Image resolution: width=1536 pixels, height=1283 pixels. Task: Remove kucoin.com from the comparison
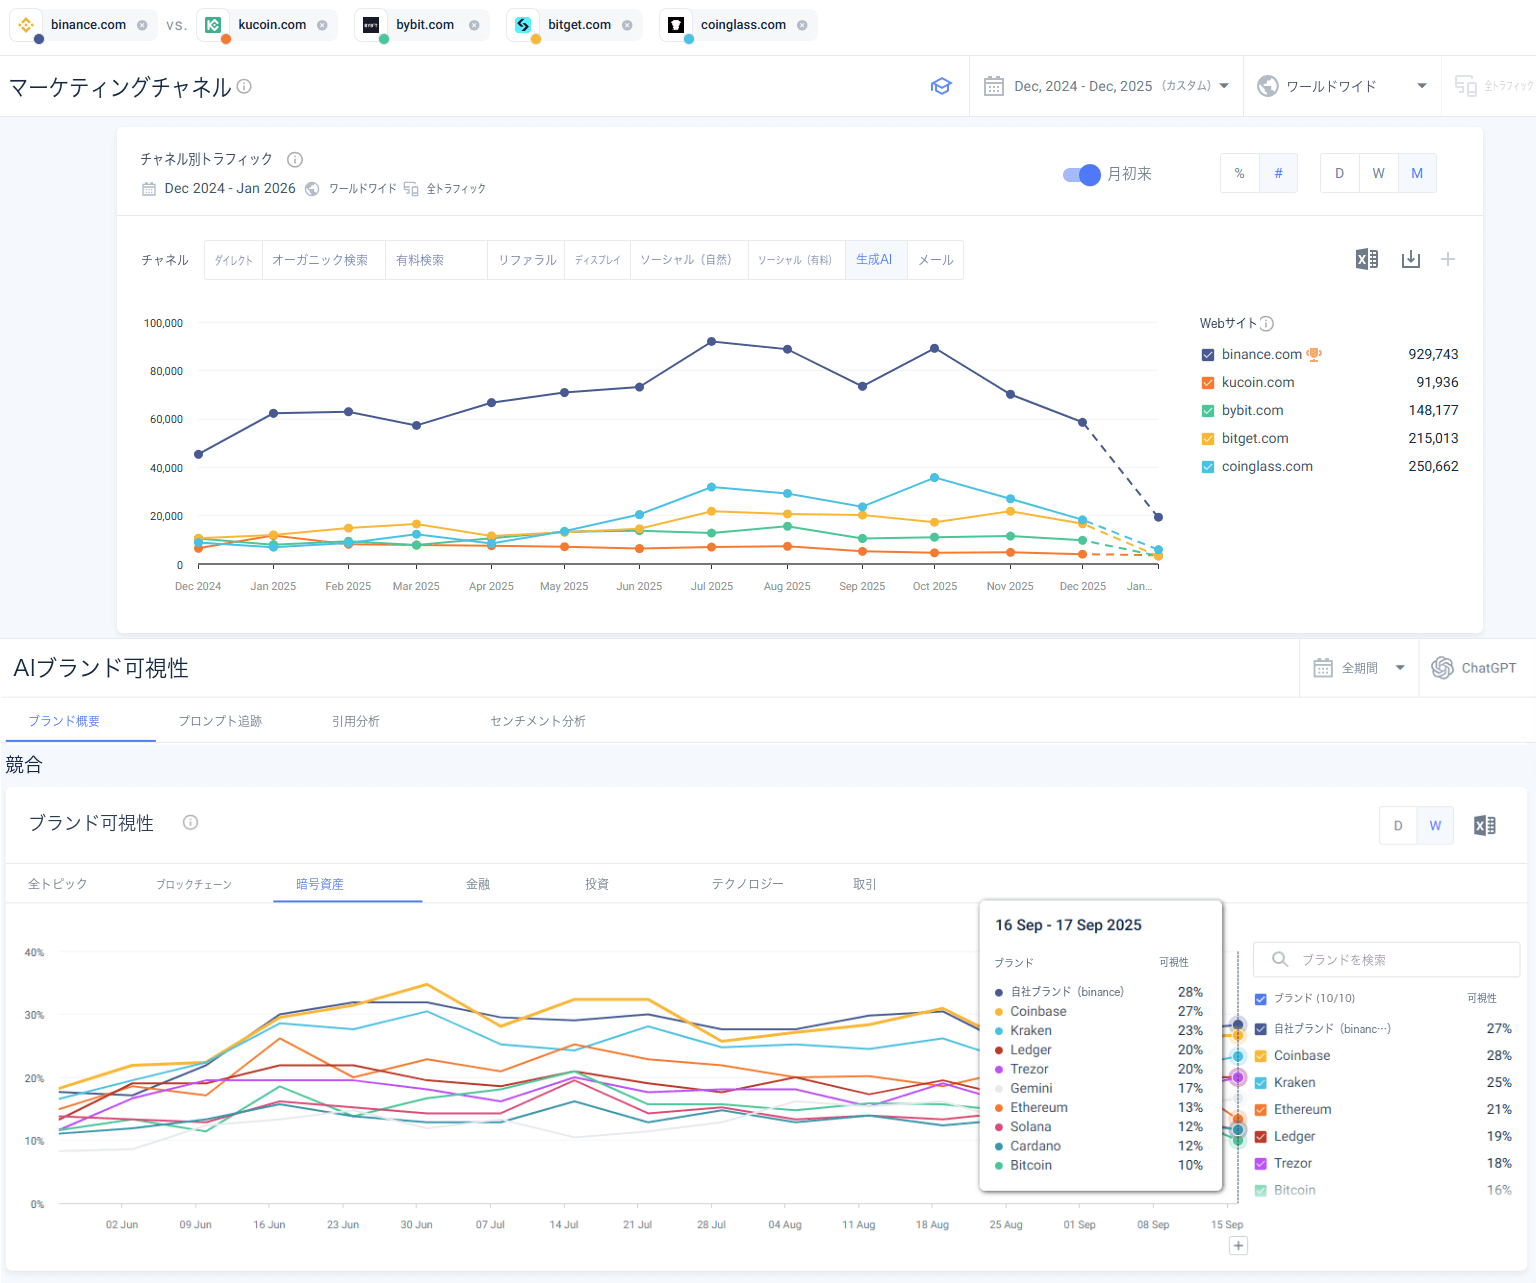coord(322,25)
